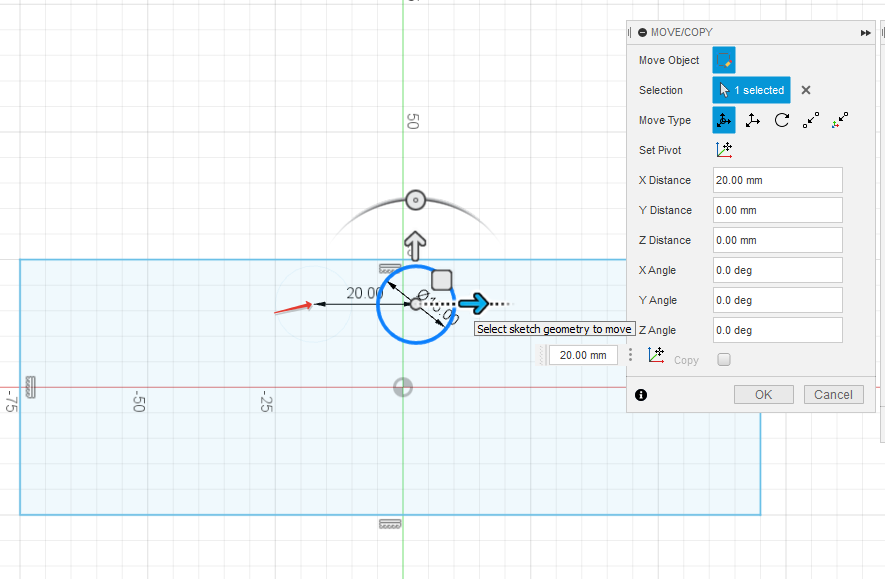This screenshot has width=885, height=579.
Task: Open the options dots beside 20.00 mm field
Action: (631, 355)
